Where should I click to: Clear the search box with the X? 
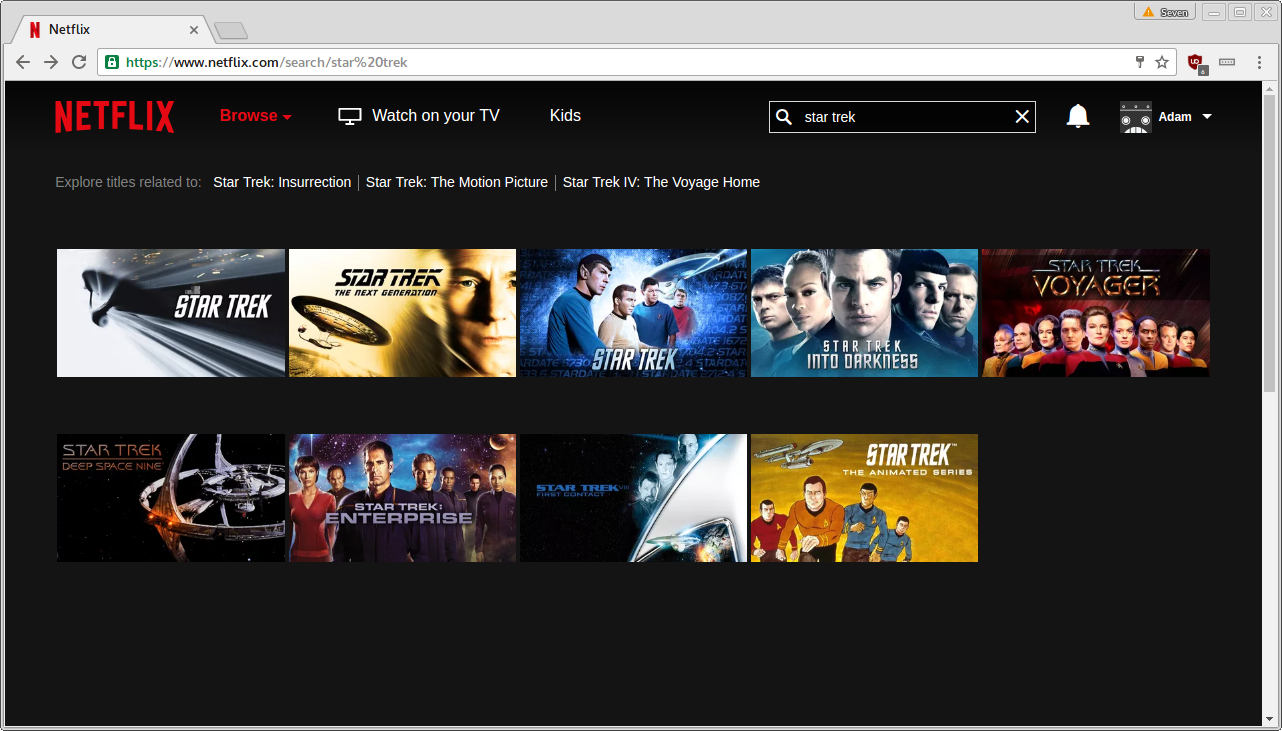(x=1022, y=117)
